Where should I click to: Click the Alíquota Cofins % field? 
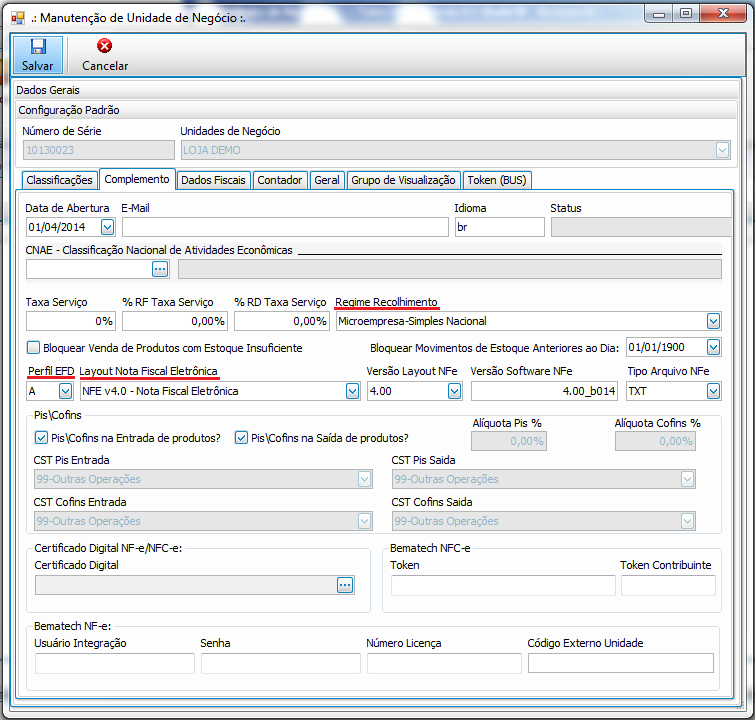[x=655, y=441]
